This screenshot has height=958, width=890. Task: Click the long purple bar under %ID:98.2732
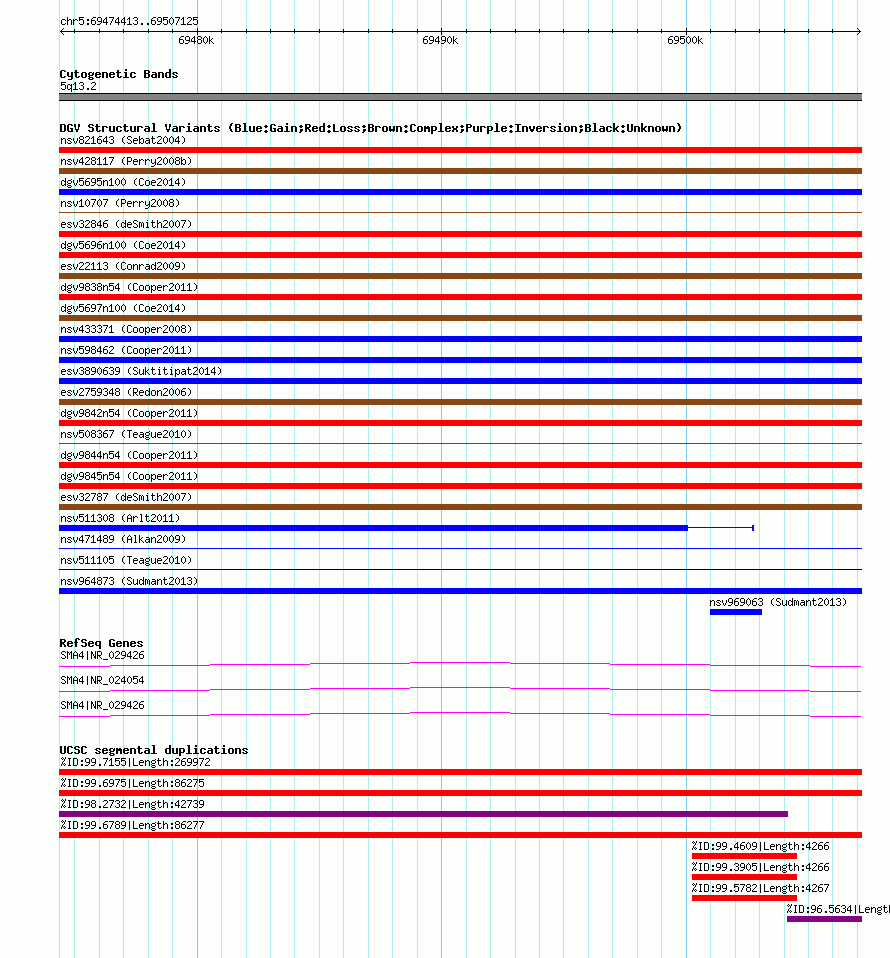click(x=423, y=814)
